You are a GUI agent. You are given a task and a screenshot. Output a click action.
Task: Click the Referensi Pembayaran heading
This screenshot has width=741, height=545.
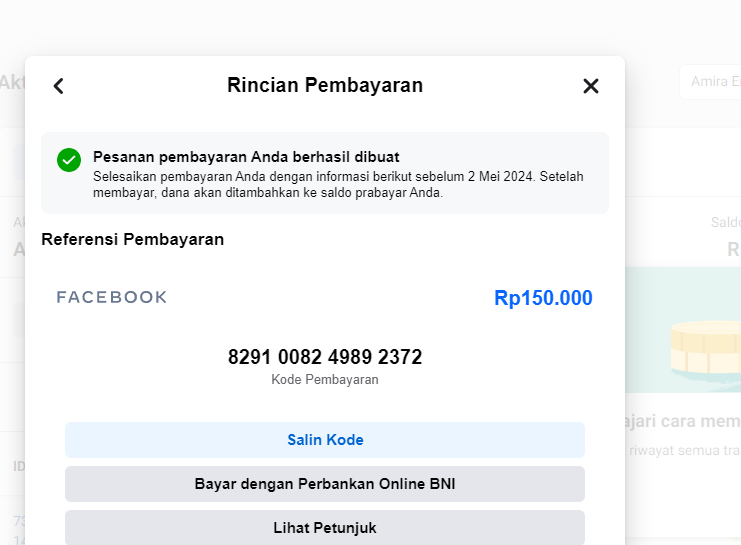click(x=133, y=239)
